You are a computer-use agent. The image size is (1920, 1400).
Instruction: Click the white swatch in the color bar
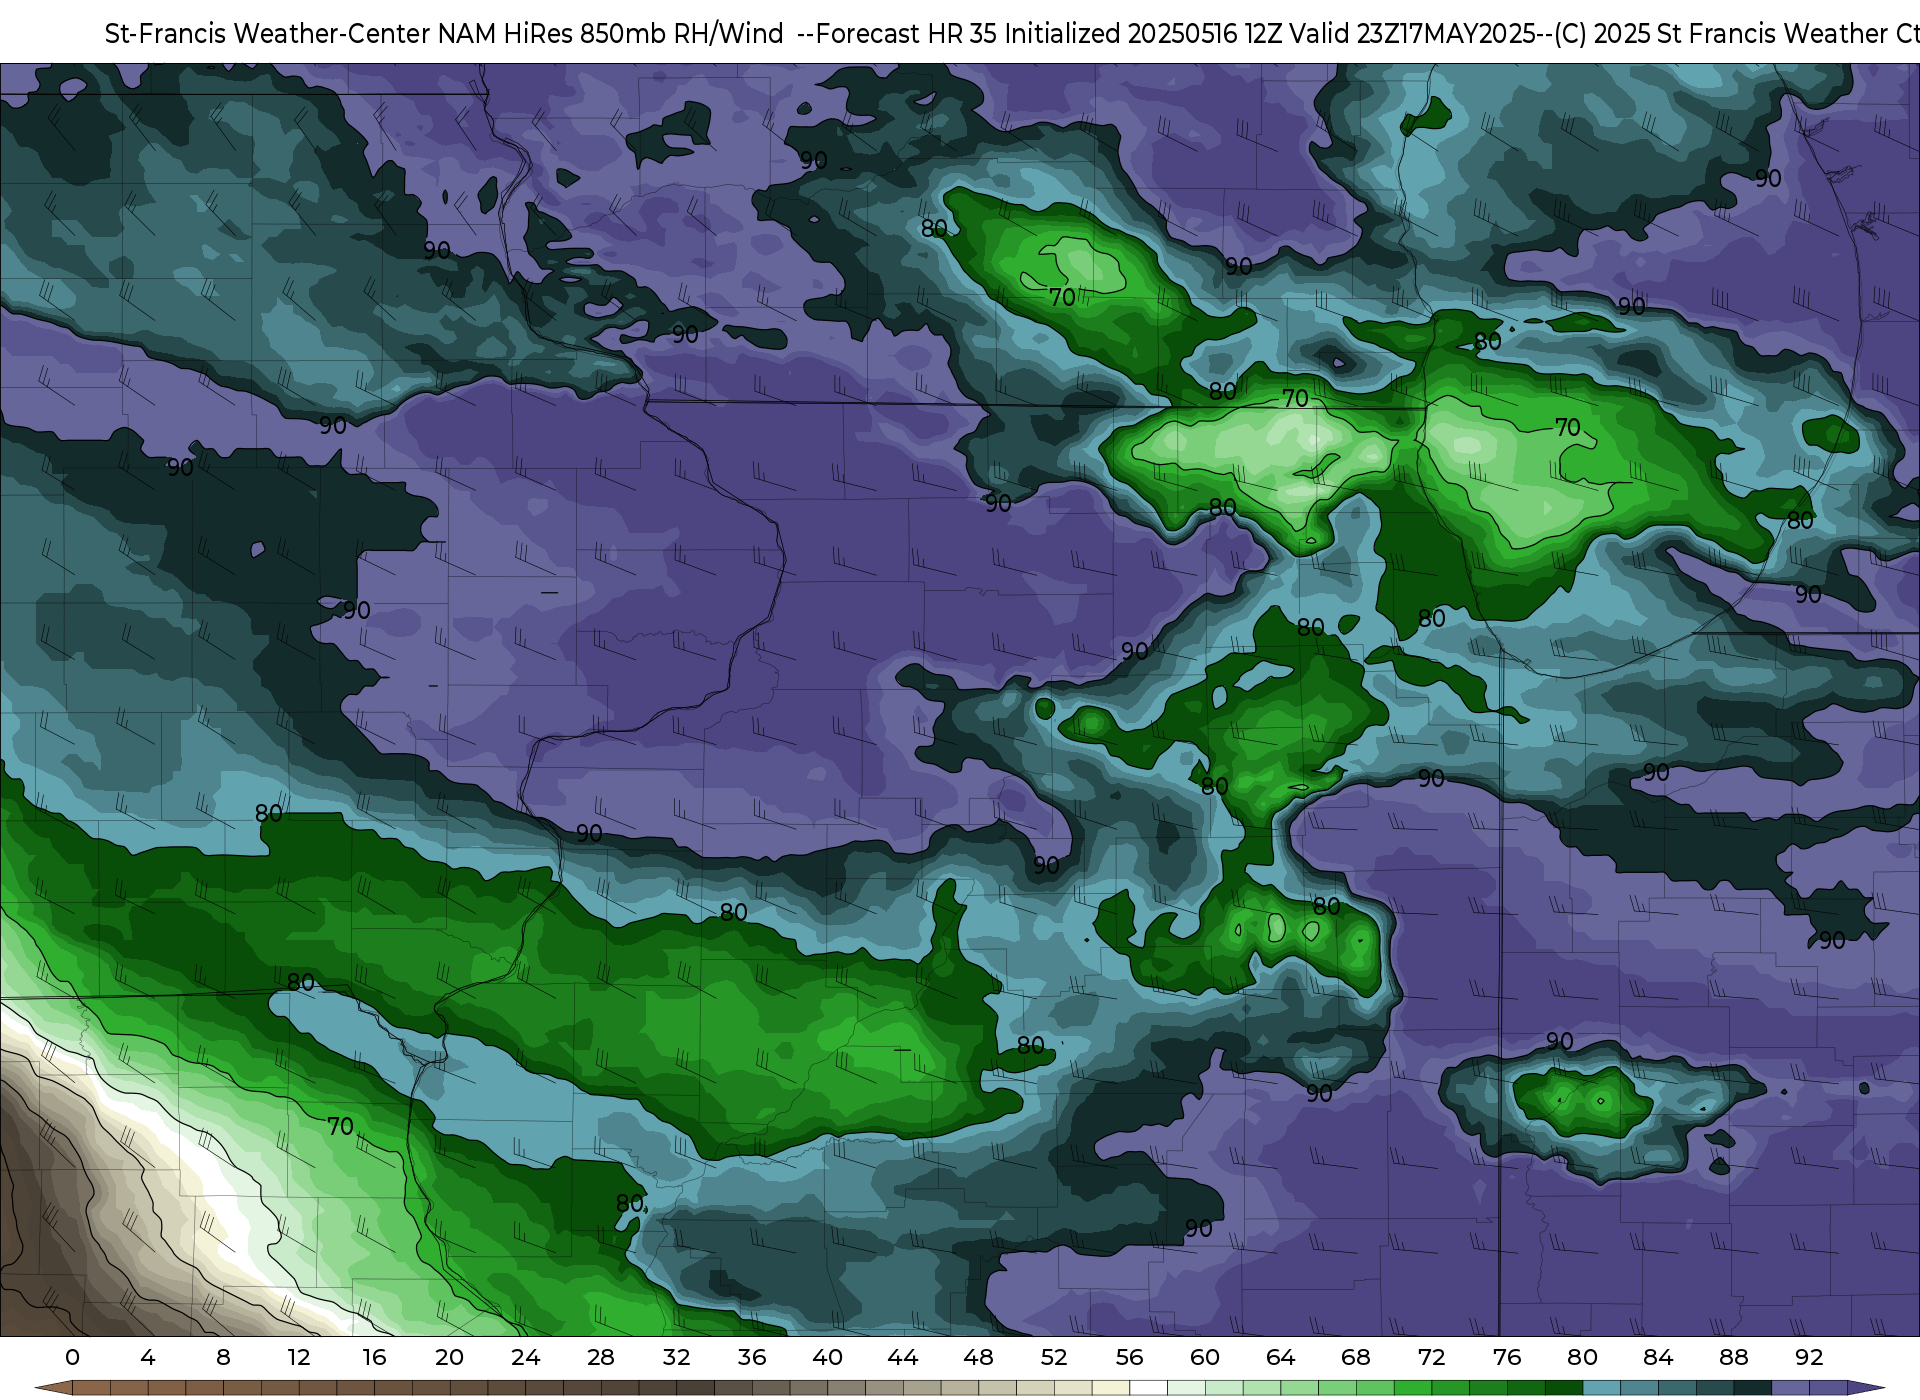(x=1148, y=1388)
